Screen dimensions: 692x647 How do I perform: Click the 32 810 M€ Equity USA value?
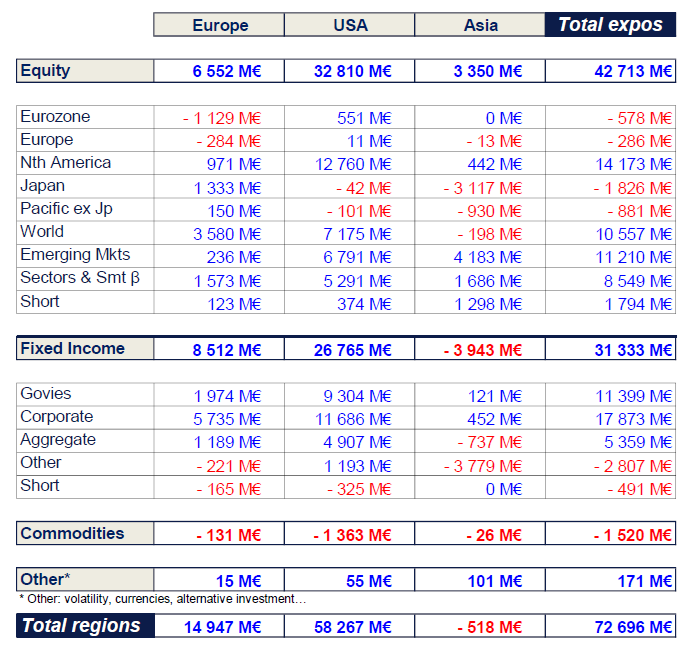pos(349,71)
